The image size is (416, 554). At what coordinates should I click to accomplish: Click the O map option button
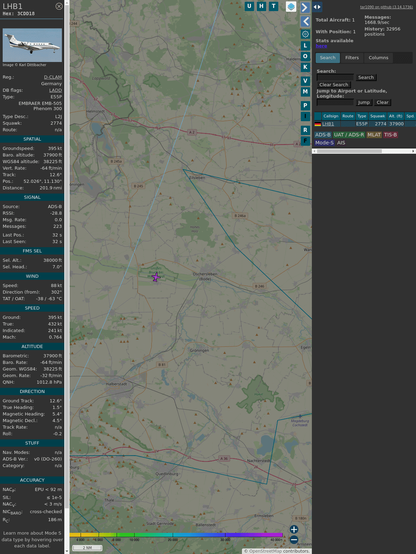coord(305,56)
